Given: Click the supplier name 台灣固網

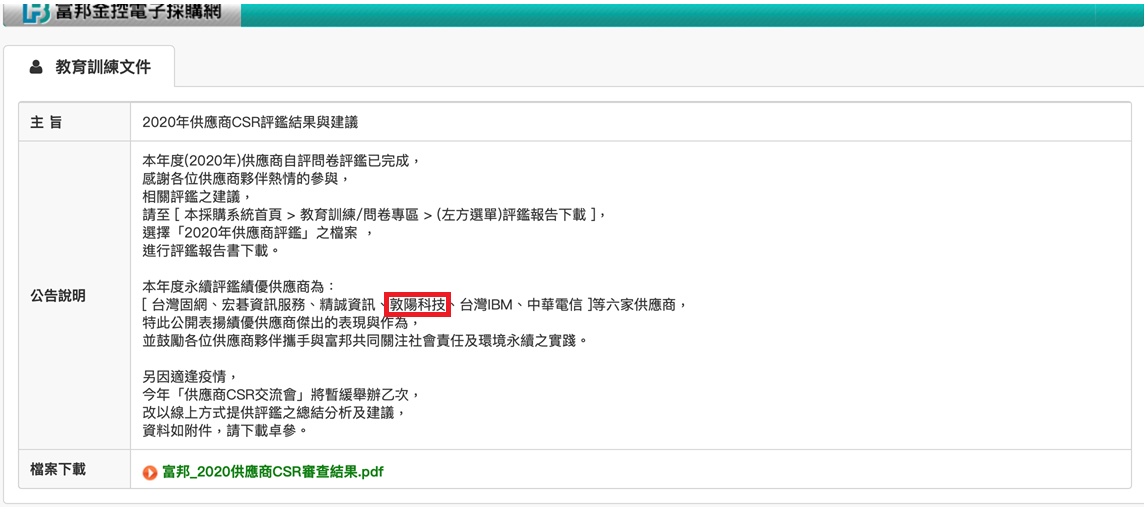Looking at the screenshot, I should 179,304.
